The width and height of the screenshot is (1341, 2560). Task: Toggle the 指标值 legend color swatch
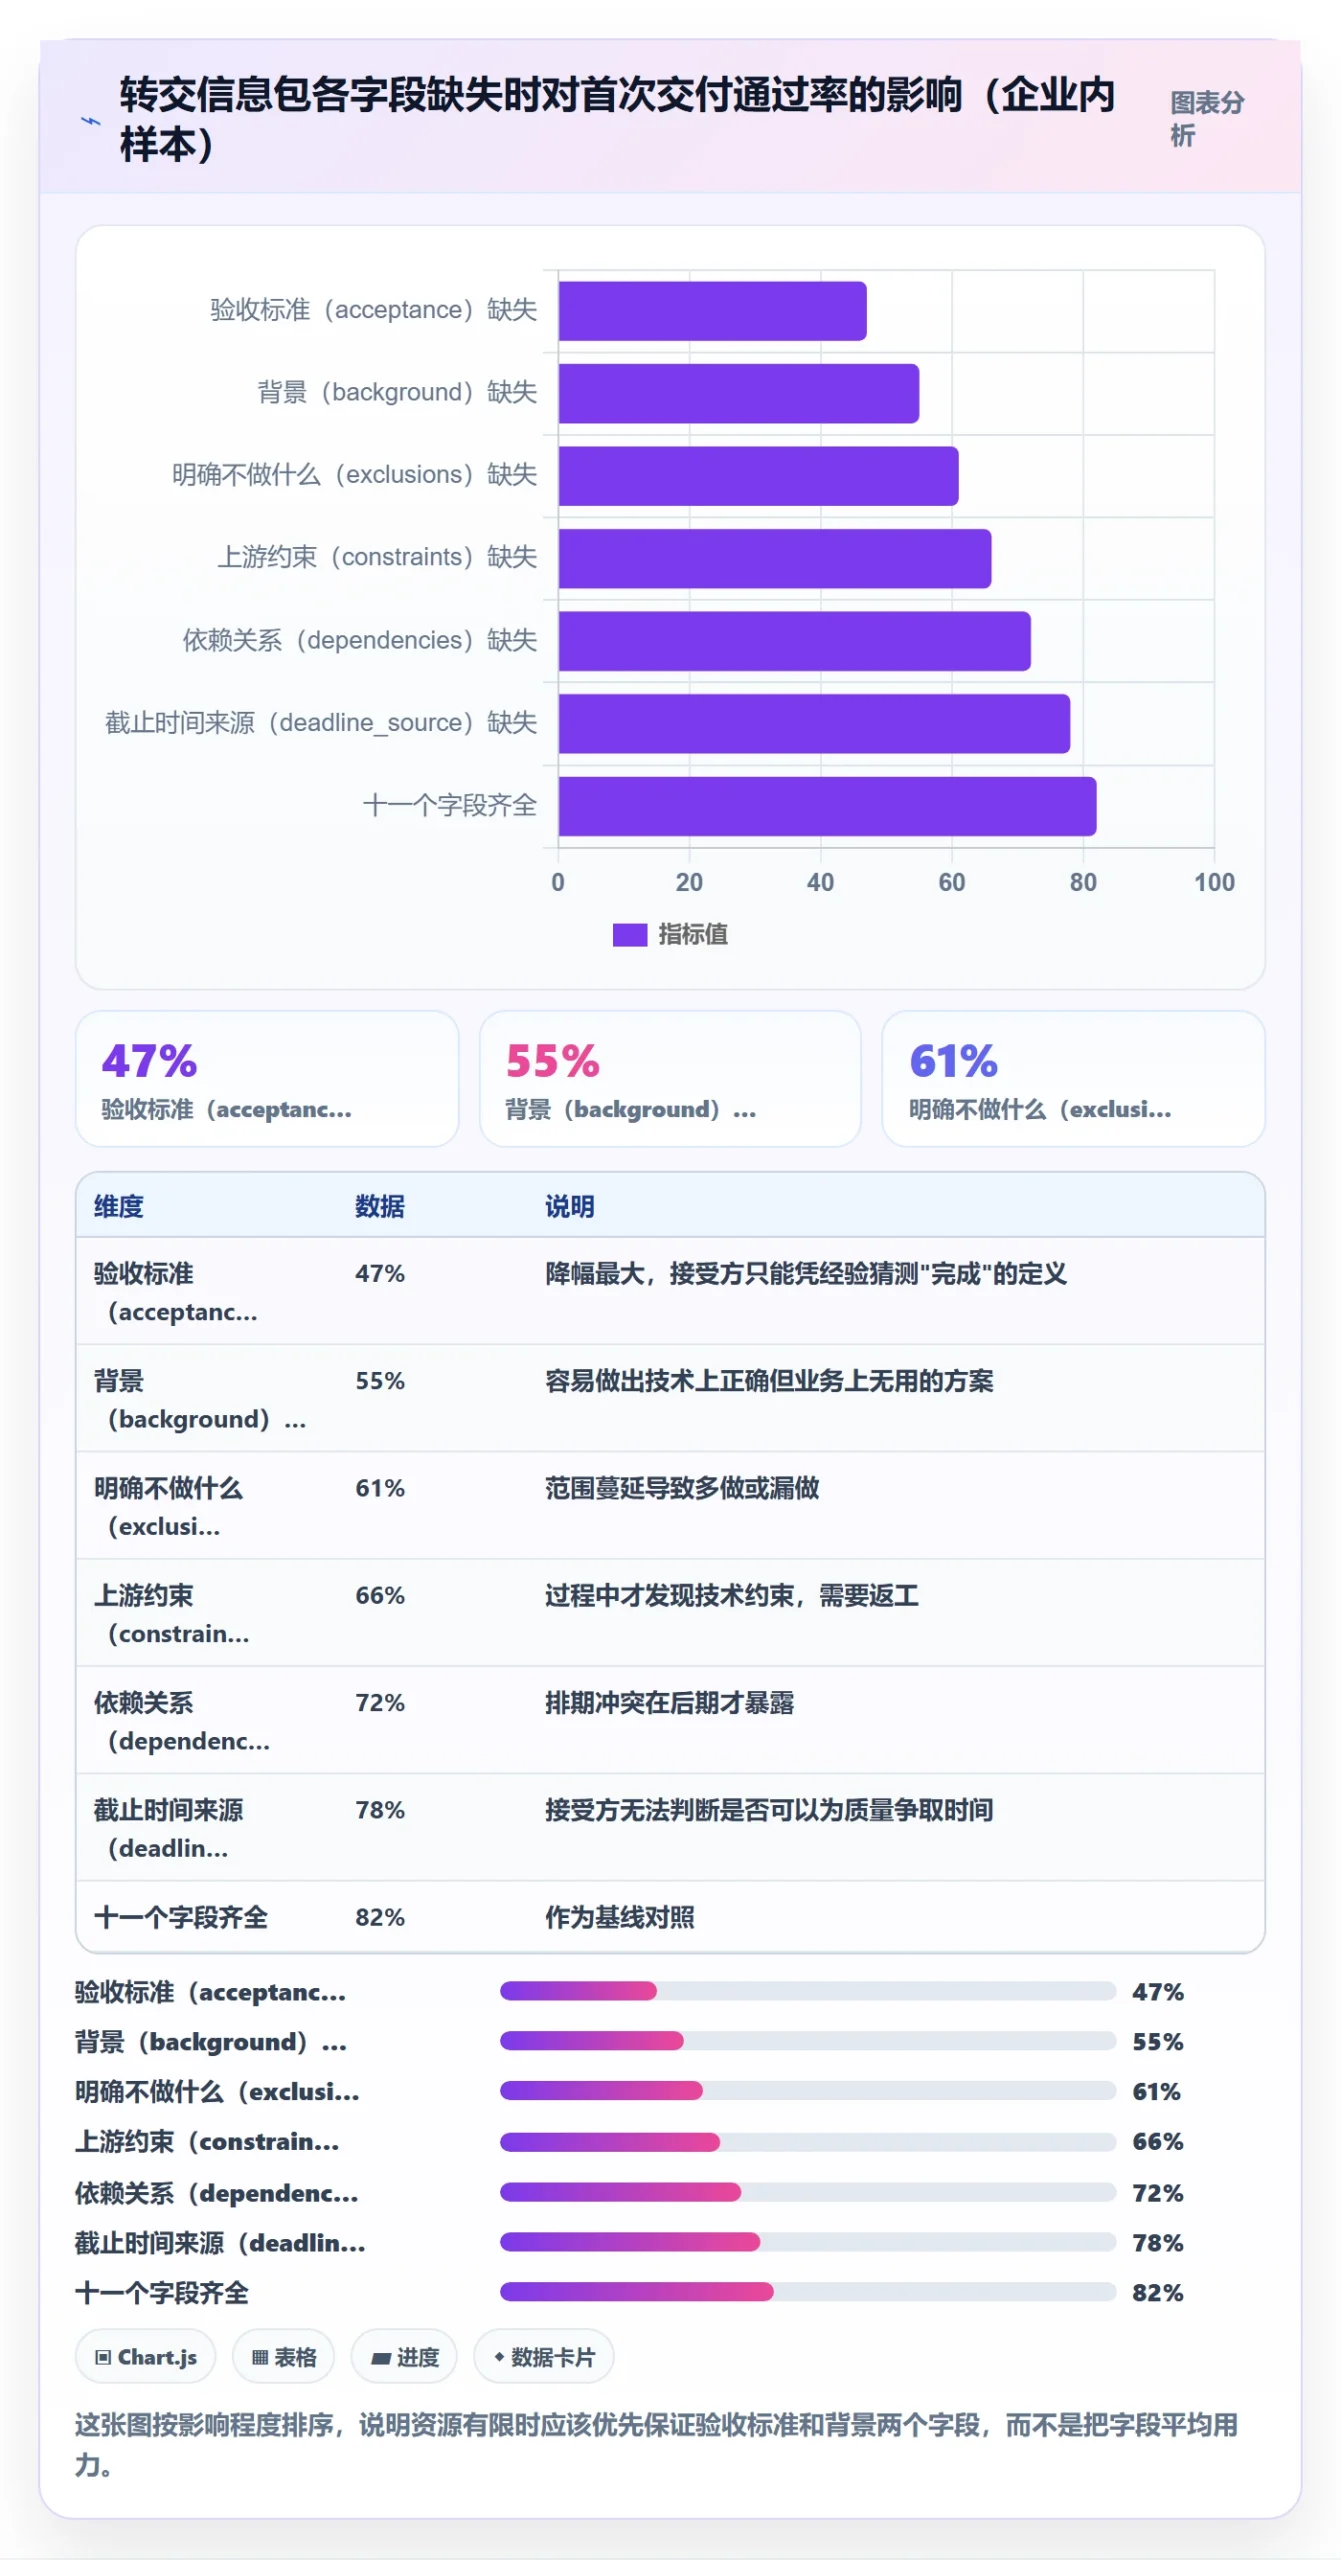(x=629, y=934)
